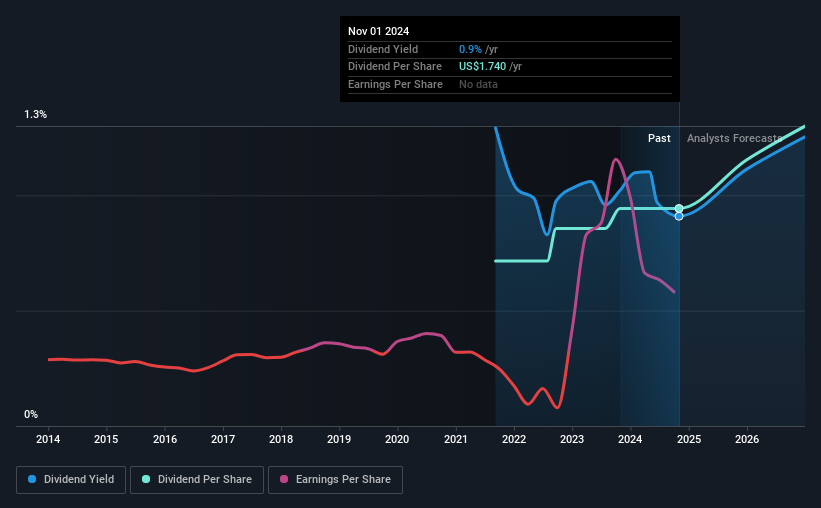The height and width of the screenshot is (508, 821).
Task: Click the US$1.740 Dividend Per Share value
Action: (482, 67)
